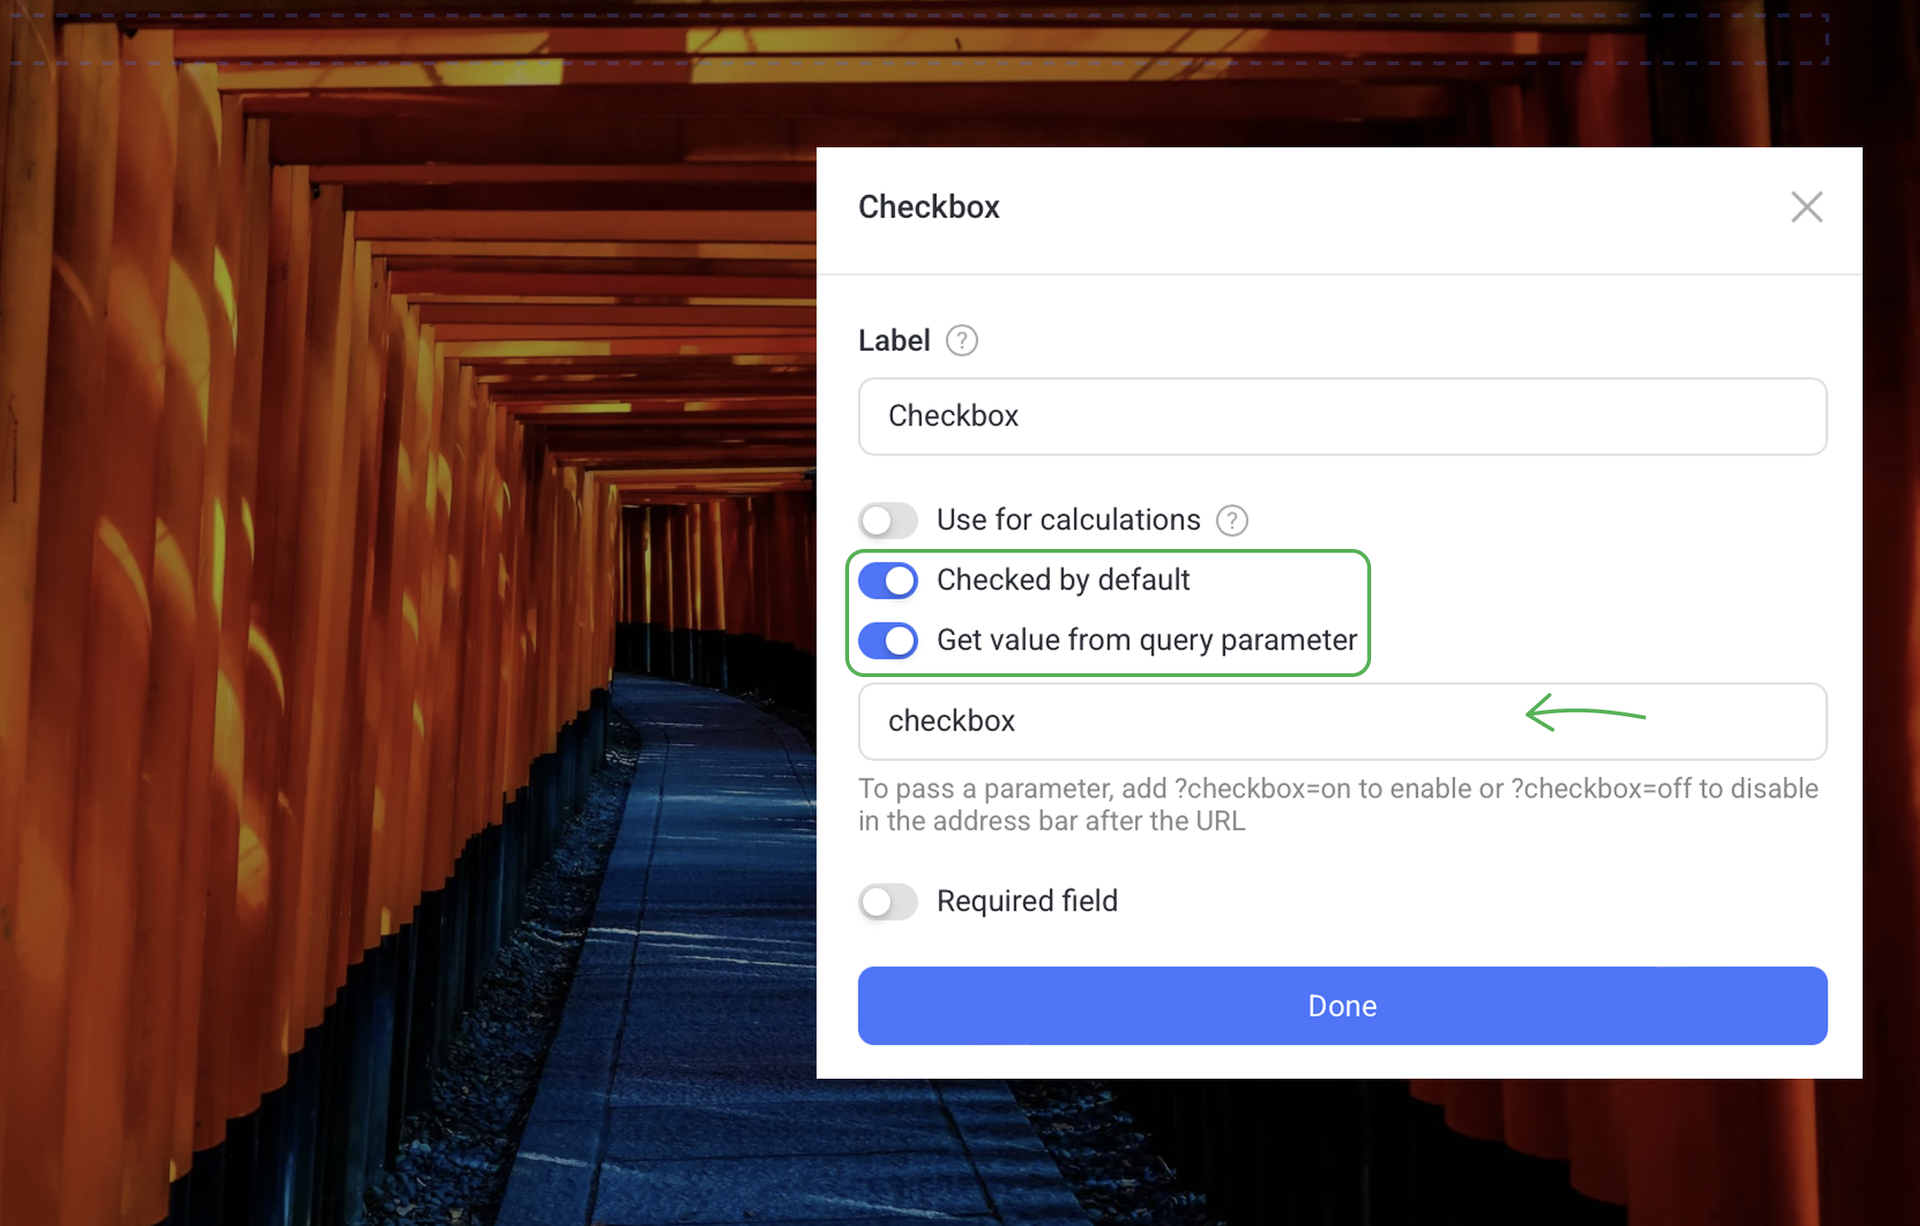Close the Checkbox settings dialog
1920x1226 pixels.
click(1806, 207)
